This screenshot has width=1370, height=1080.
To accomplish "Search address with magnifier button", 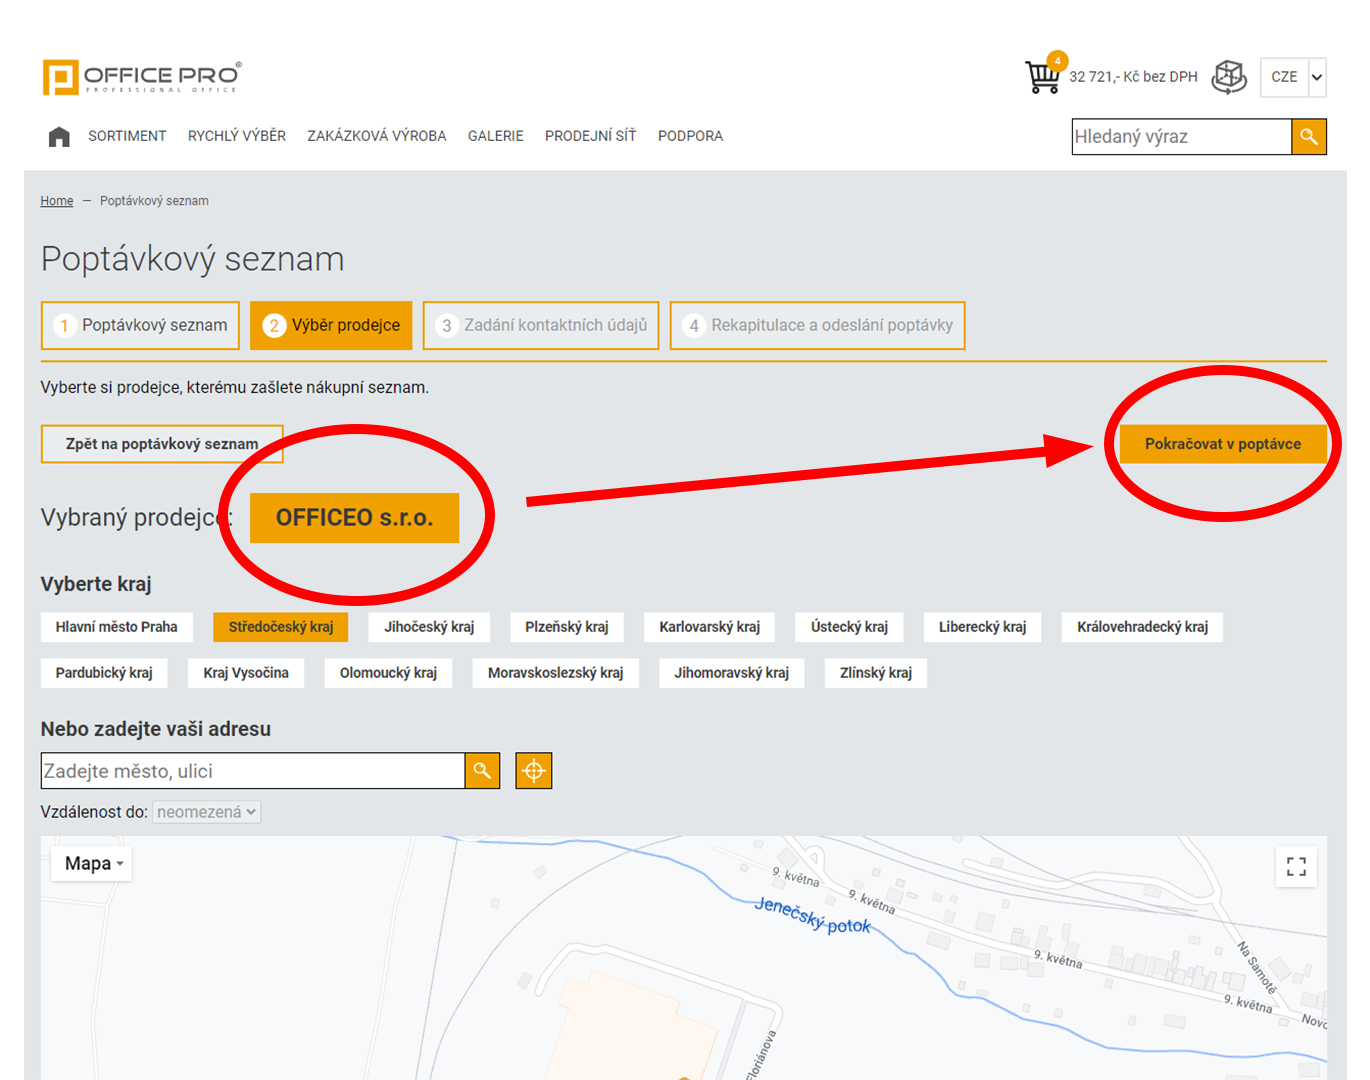I will (x=482, y=771).
